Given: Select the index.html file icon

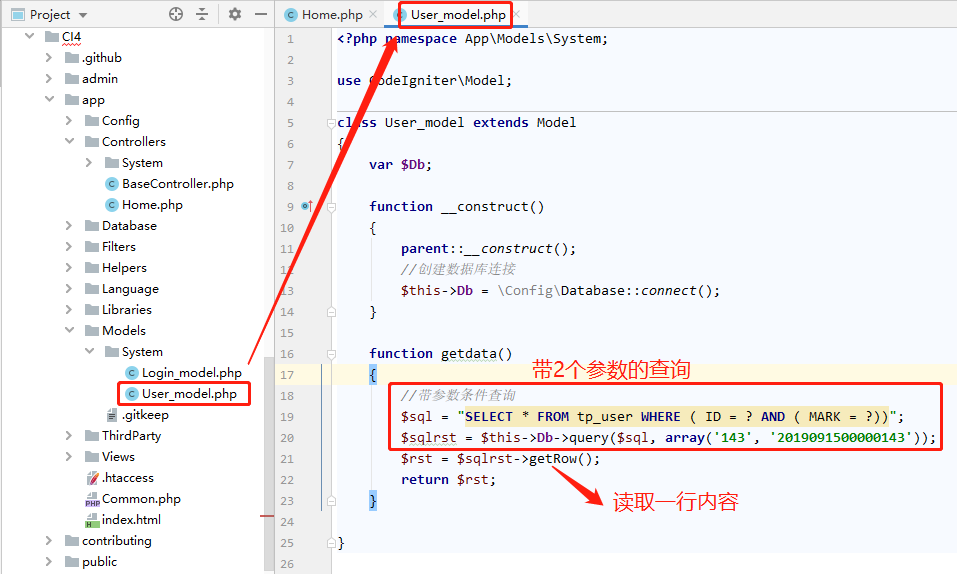Looking at the screenshot, I should 92,520.
